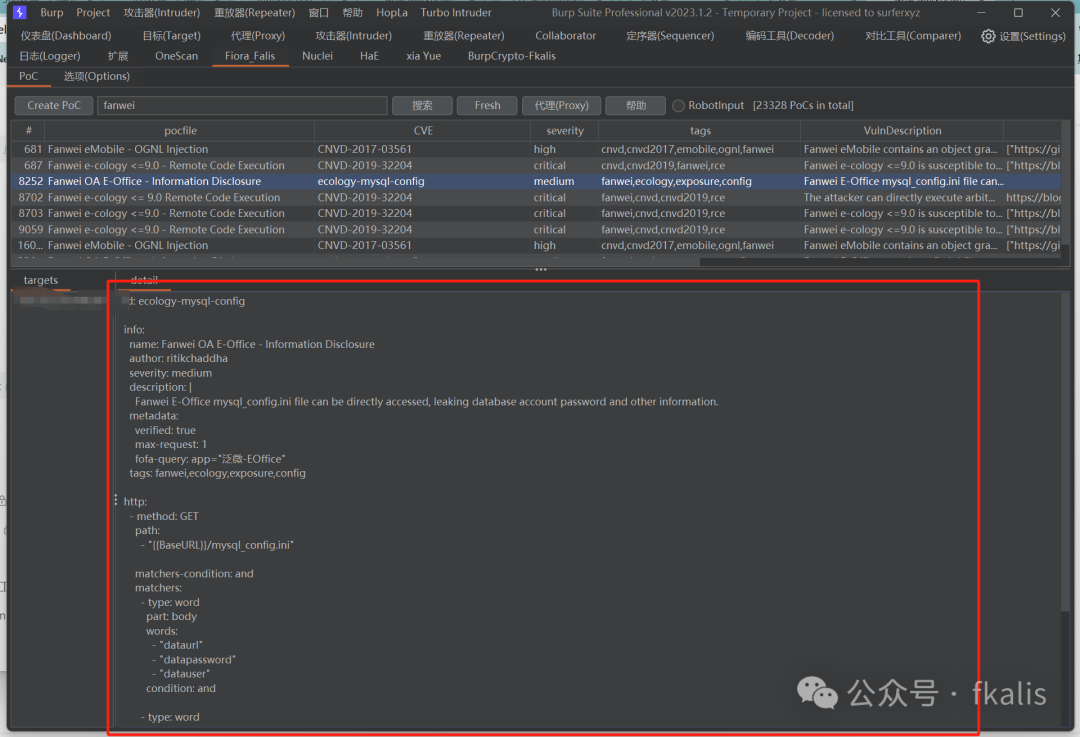
Task: Switch to the xia Yue tab
Action: click(x=423, y=56)
